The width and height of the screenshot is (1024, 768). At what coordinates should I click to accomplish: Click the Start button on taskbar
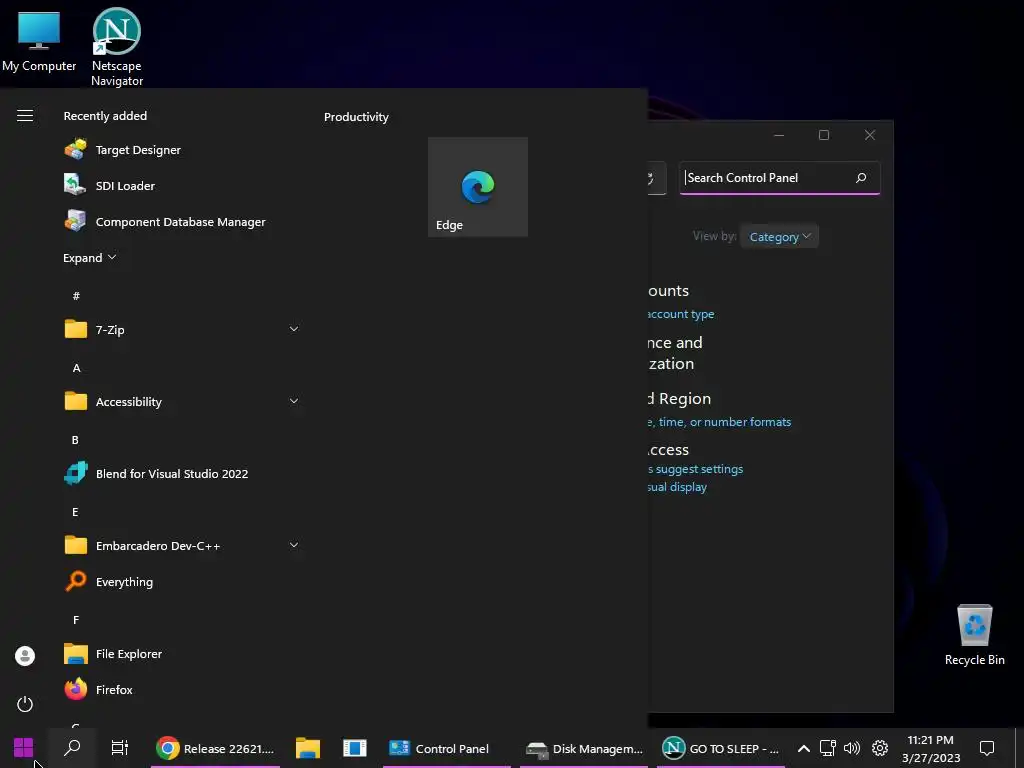pyautogui.click(x=24, y=748)
